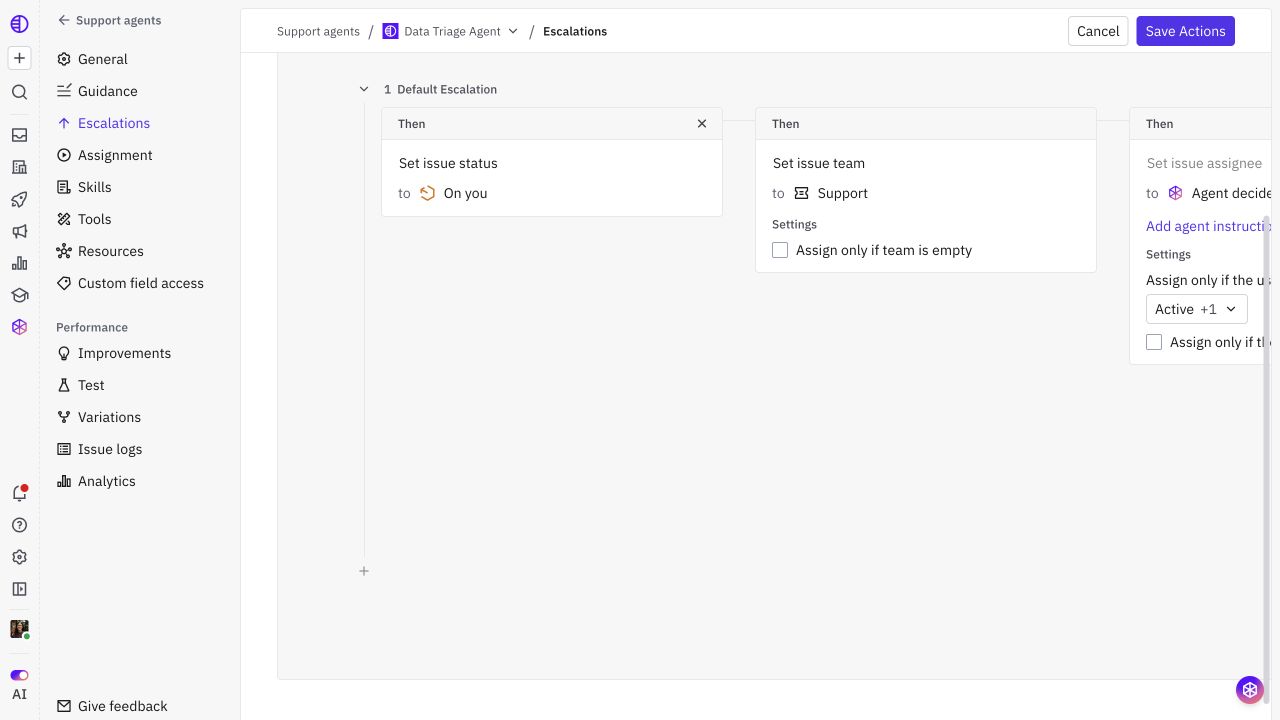
Task: Open Give feedback at bottom left
Action: (x=112, y=706)
